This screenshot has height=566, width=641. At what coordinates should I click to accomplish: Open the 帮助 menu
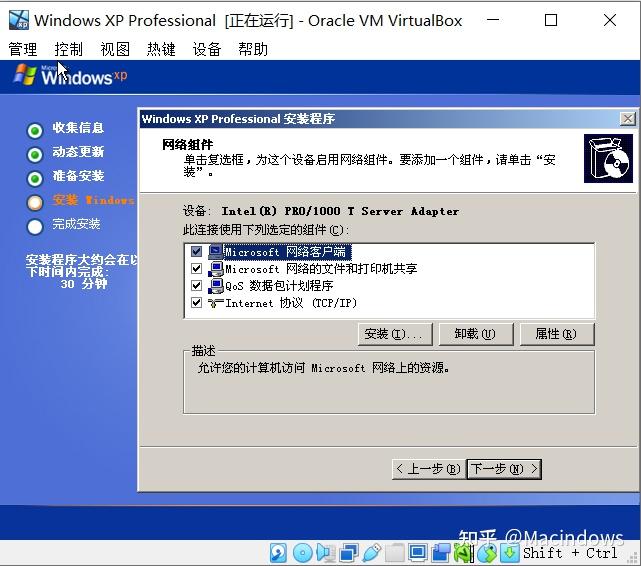(253, 49)
